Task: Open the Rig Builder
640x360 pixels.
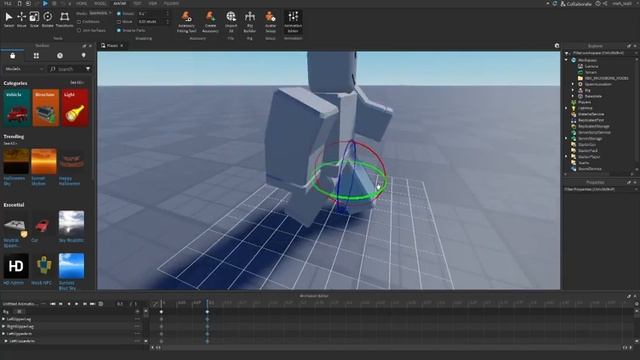Action: [250, 22]
